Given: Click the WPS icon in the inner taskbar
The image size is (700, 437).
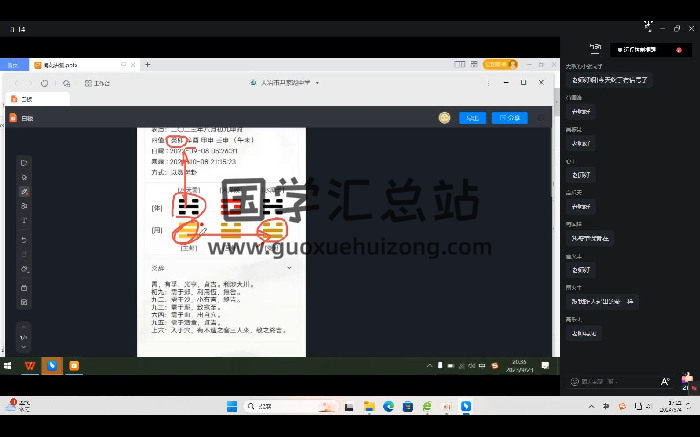Looking at the screenshot, I should click(x=30, y=366).
